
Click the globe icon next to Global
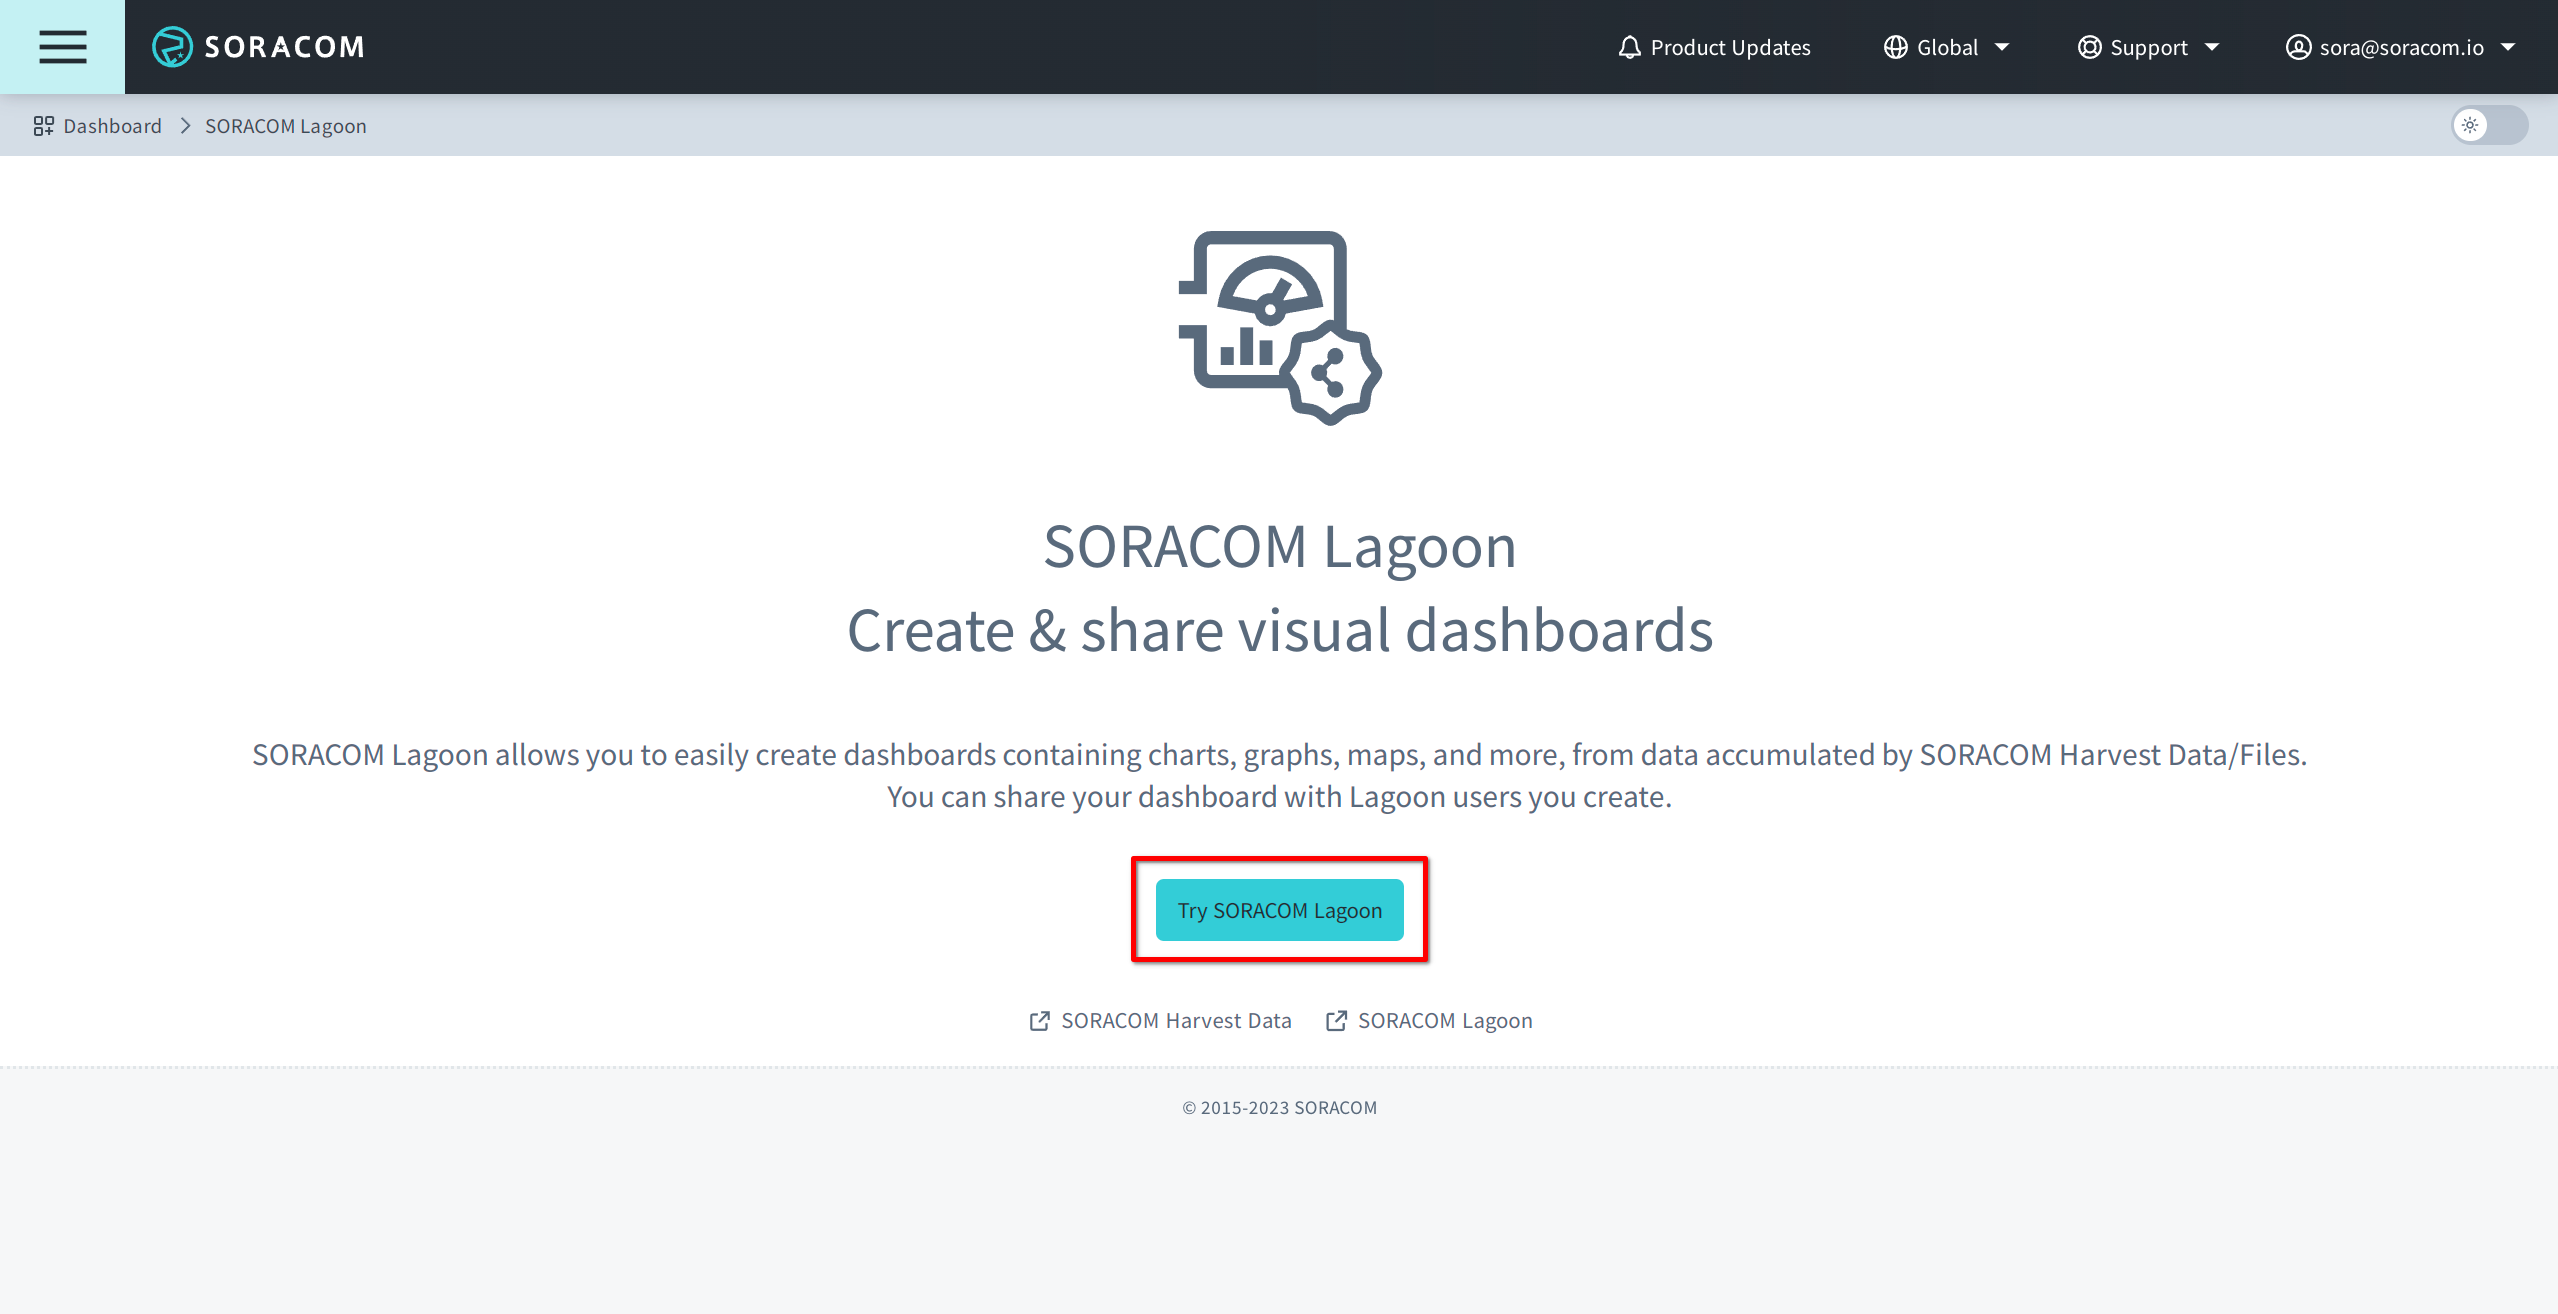coord(1895,46)
